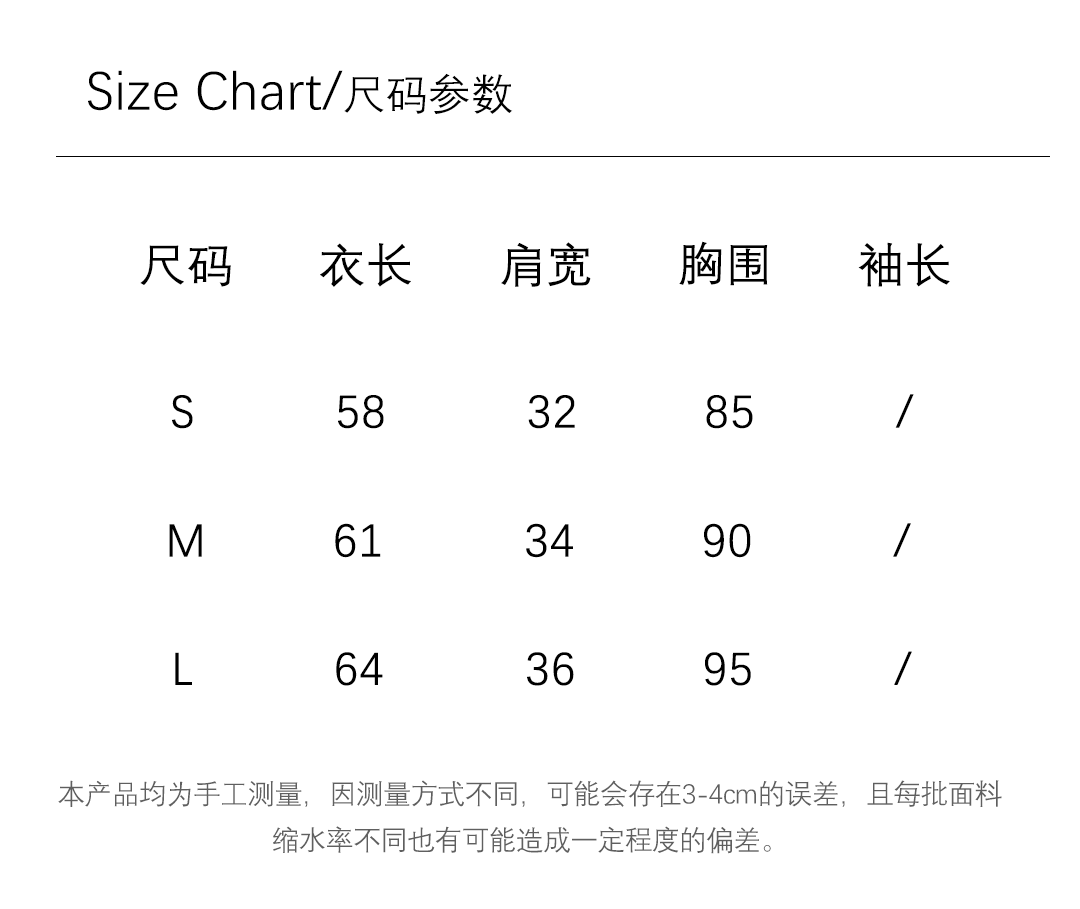Click the garment length value 64

click(358, 670)
